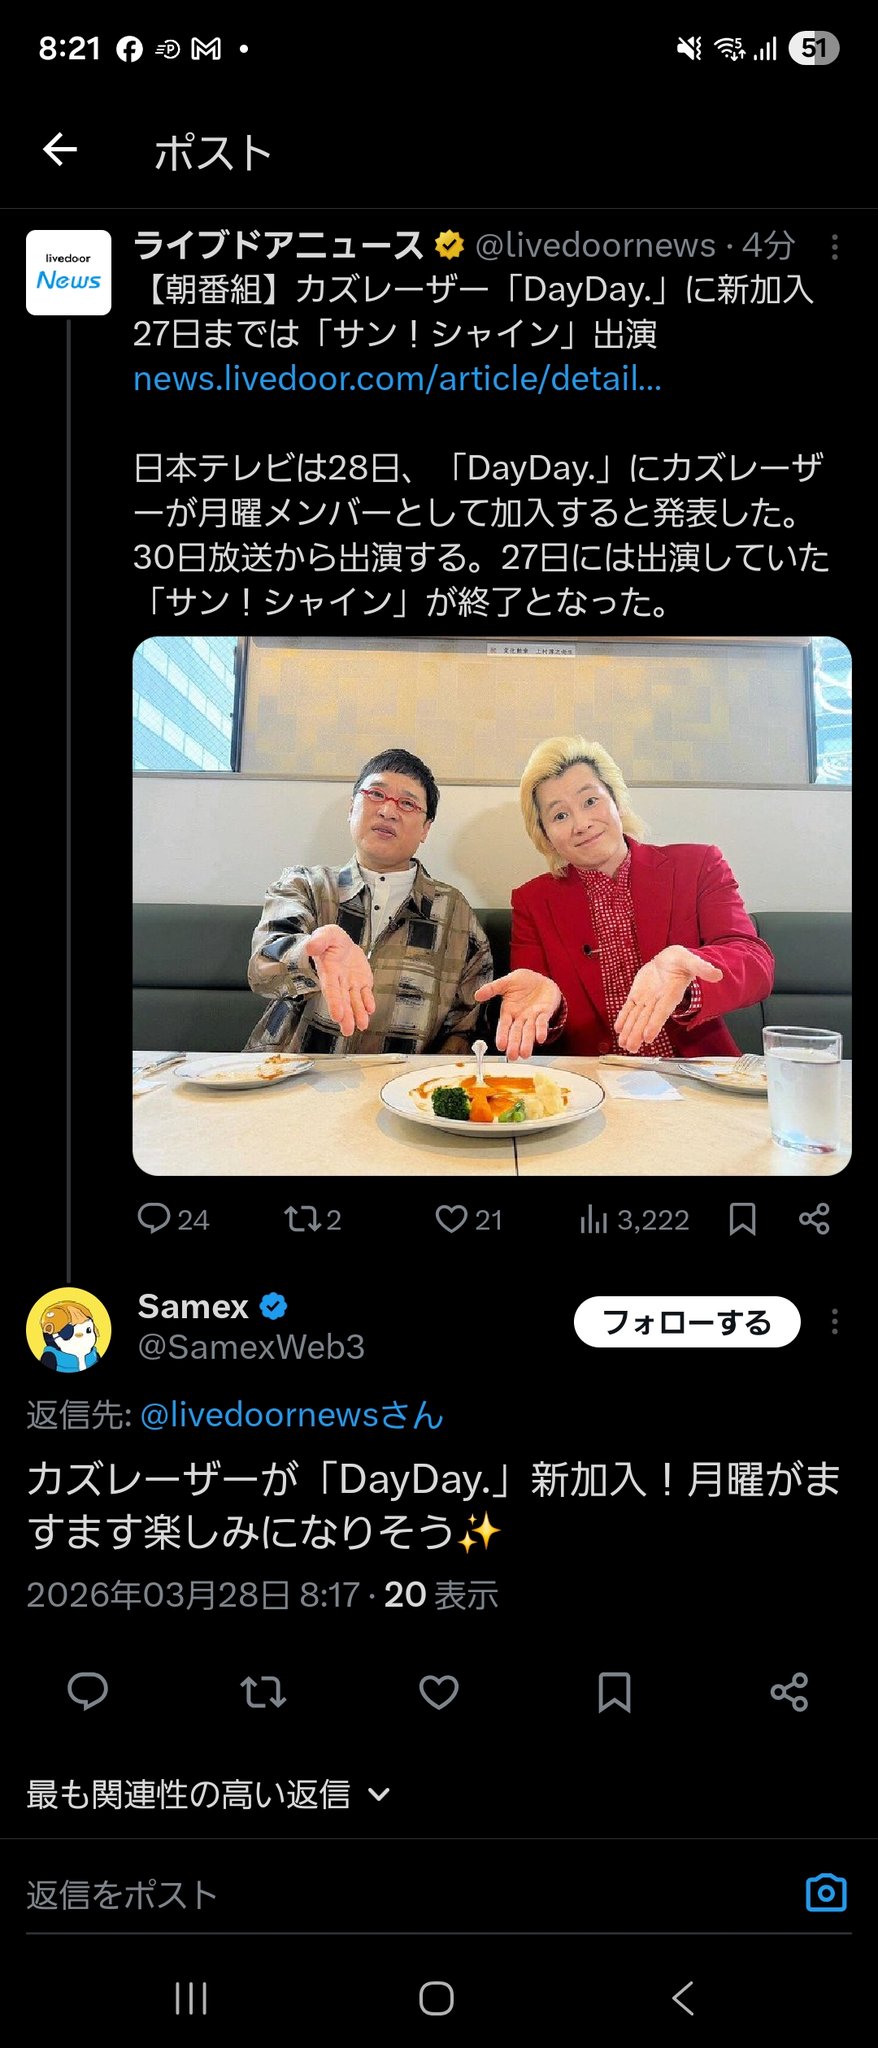Image resolution: width=878 pixels, height=2048 pixels.
Task: Open replies on livedoornews post (24)
Action: click(x=172, y=1219)
